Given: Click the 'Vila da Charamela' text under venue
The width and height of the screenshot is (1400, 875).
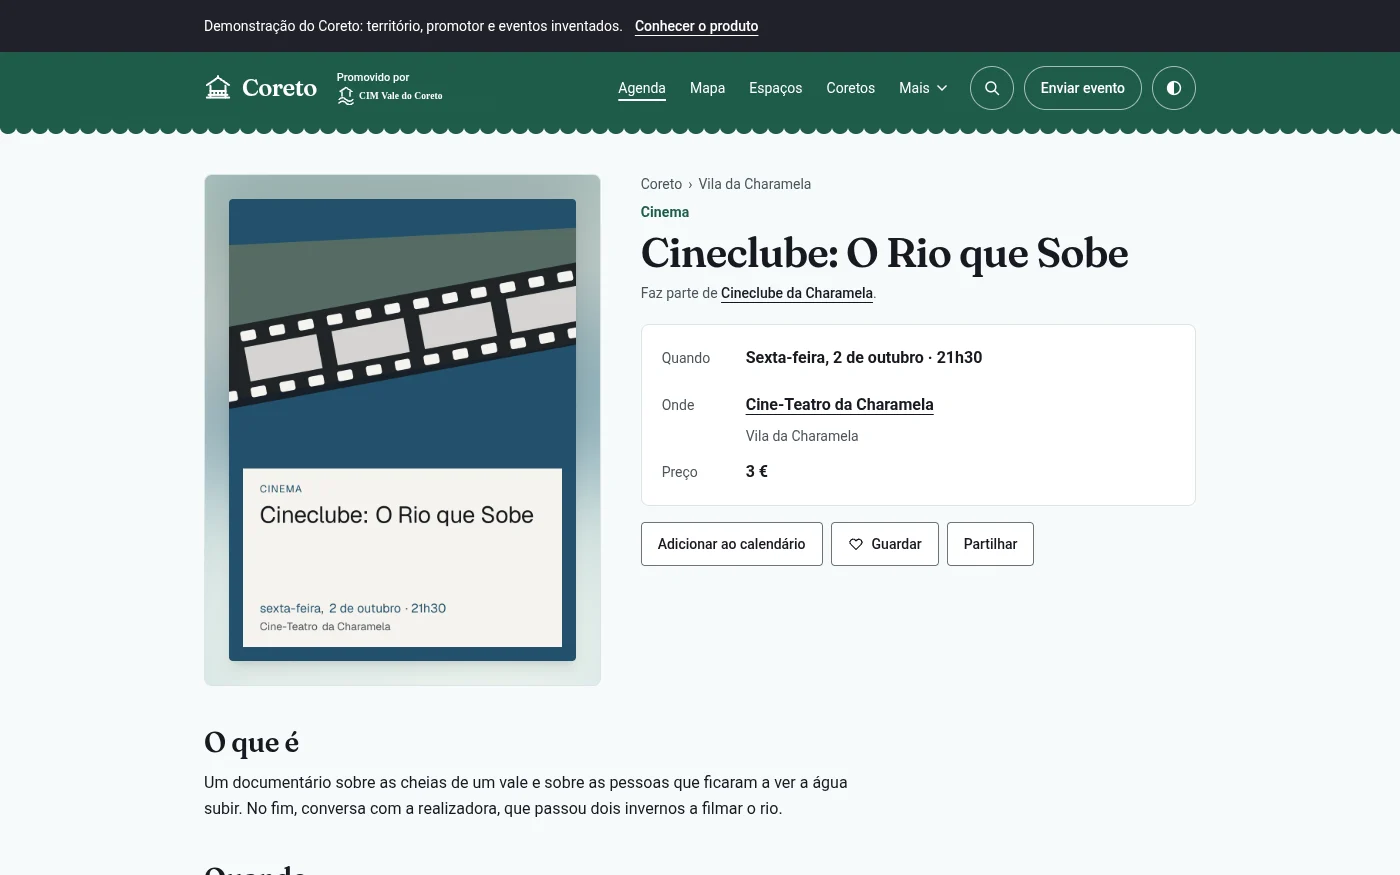Looking at the screenshot, I should (802, 436).
